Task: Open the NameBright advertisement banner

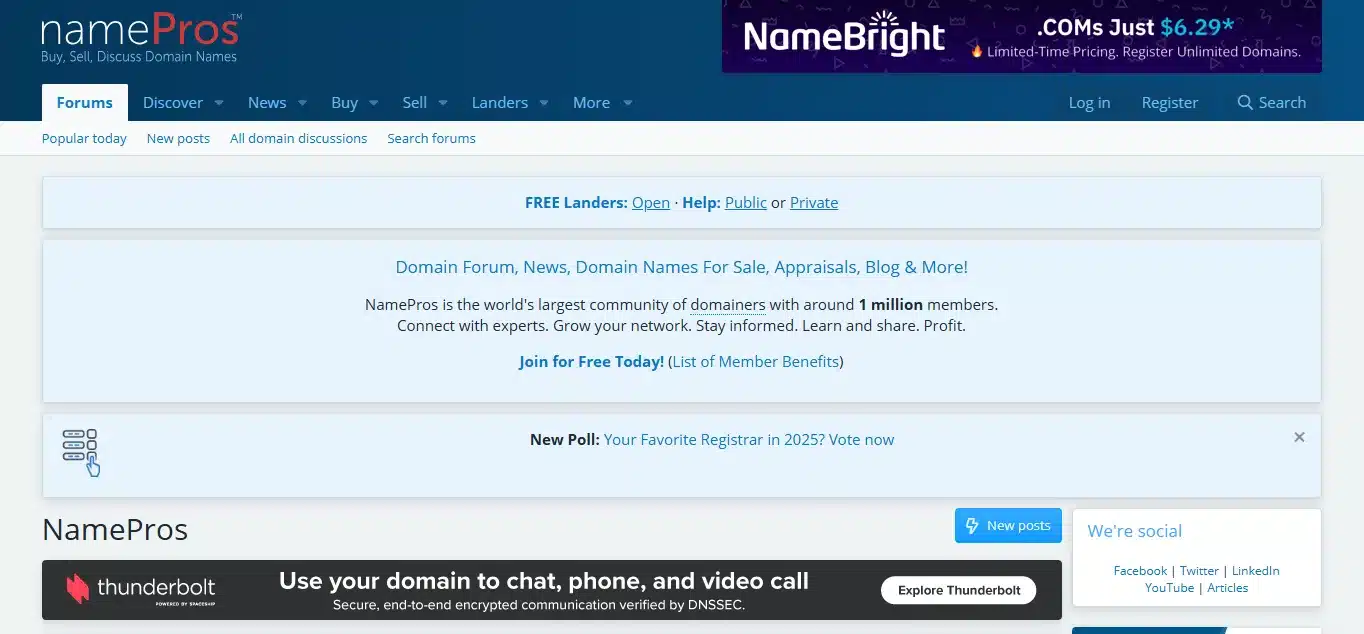Action: pos(1021,37)
